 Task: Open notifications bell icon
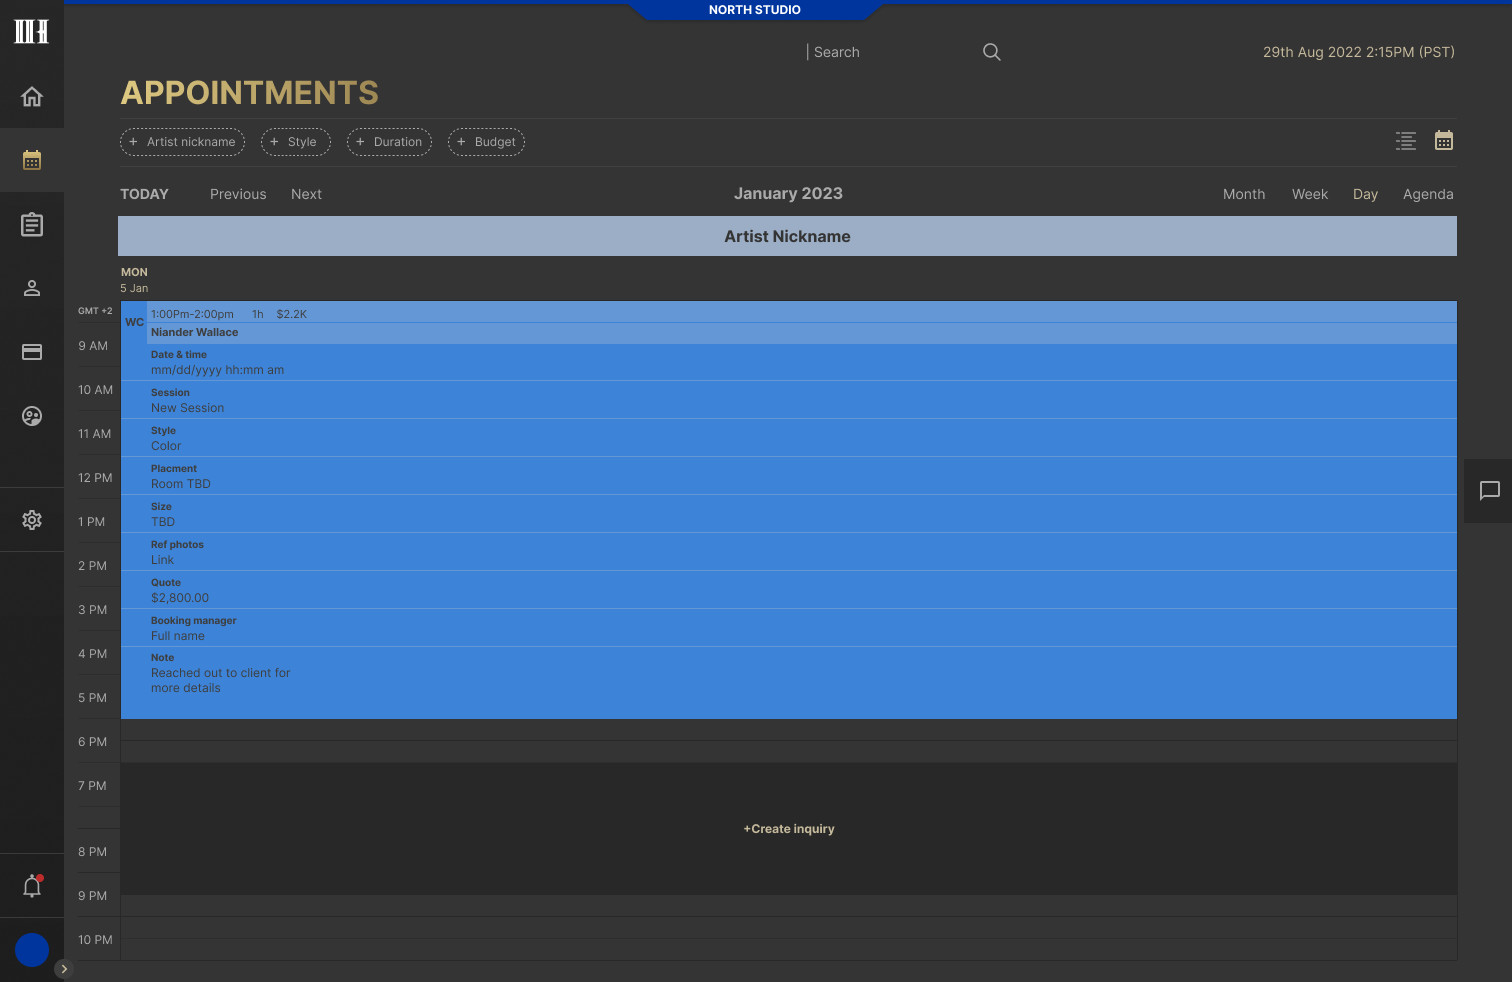pos(32,886)
